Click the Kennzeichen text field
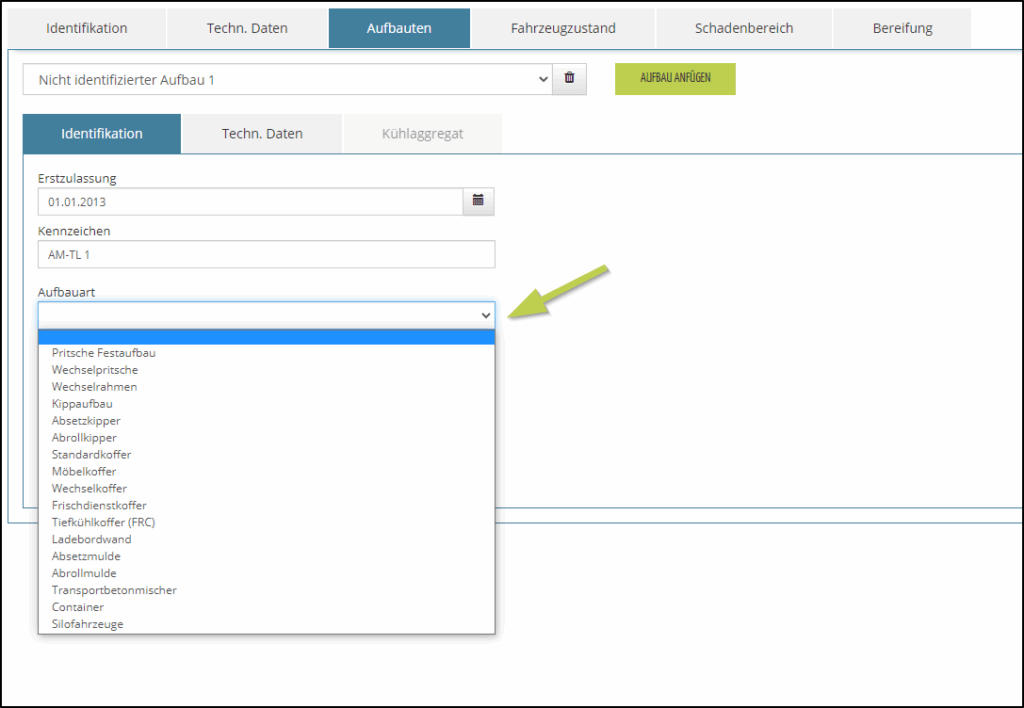Viewport: 1024px width, 708px height. 266,255
